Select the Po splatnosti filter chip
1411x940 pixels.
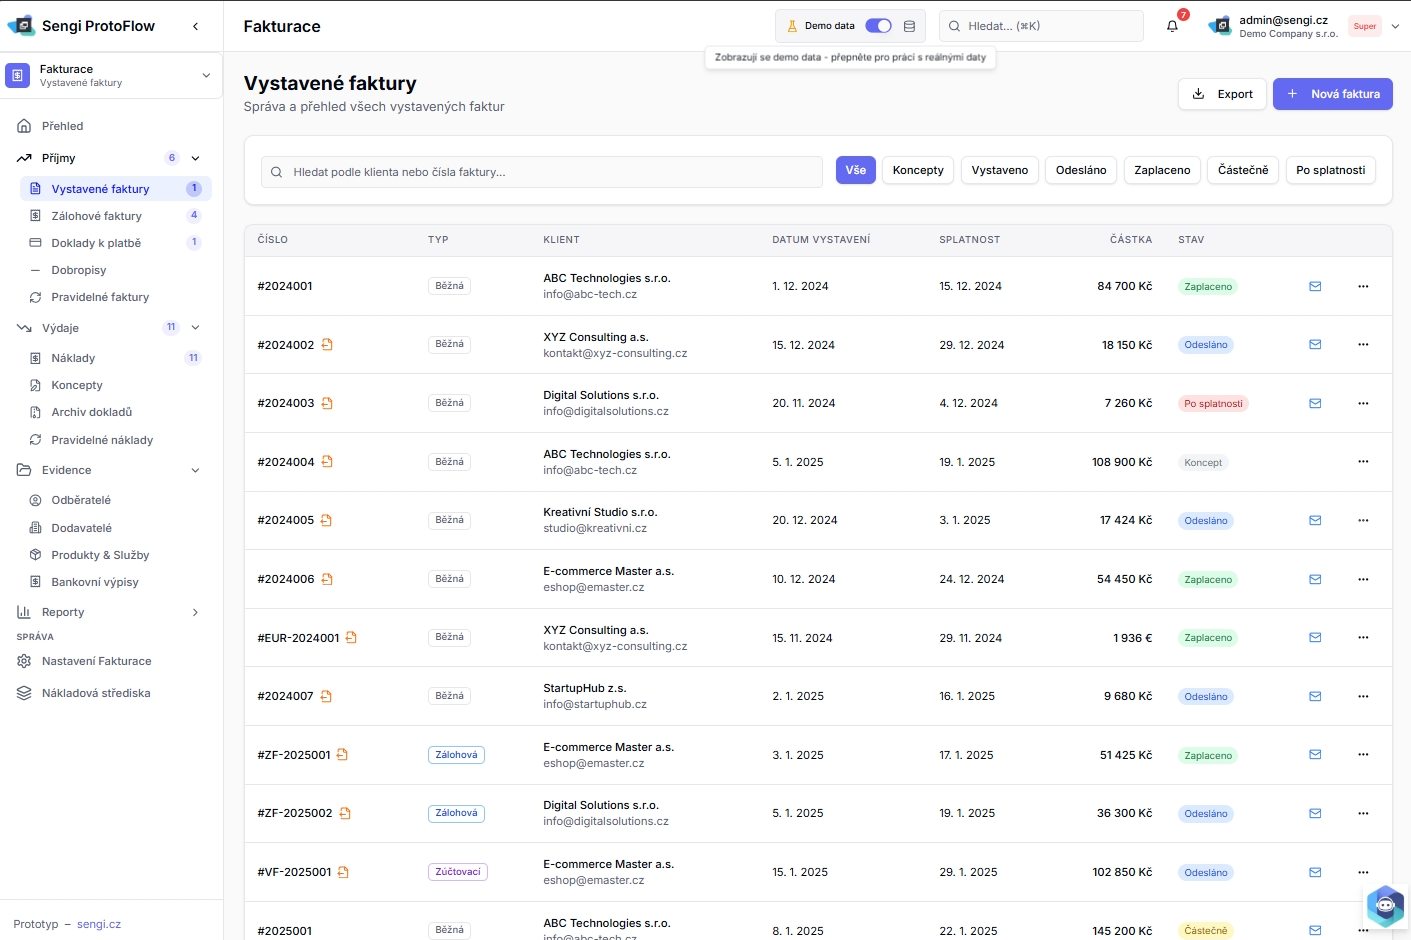(x=1330, y=170)
